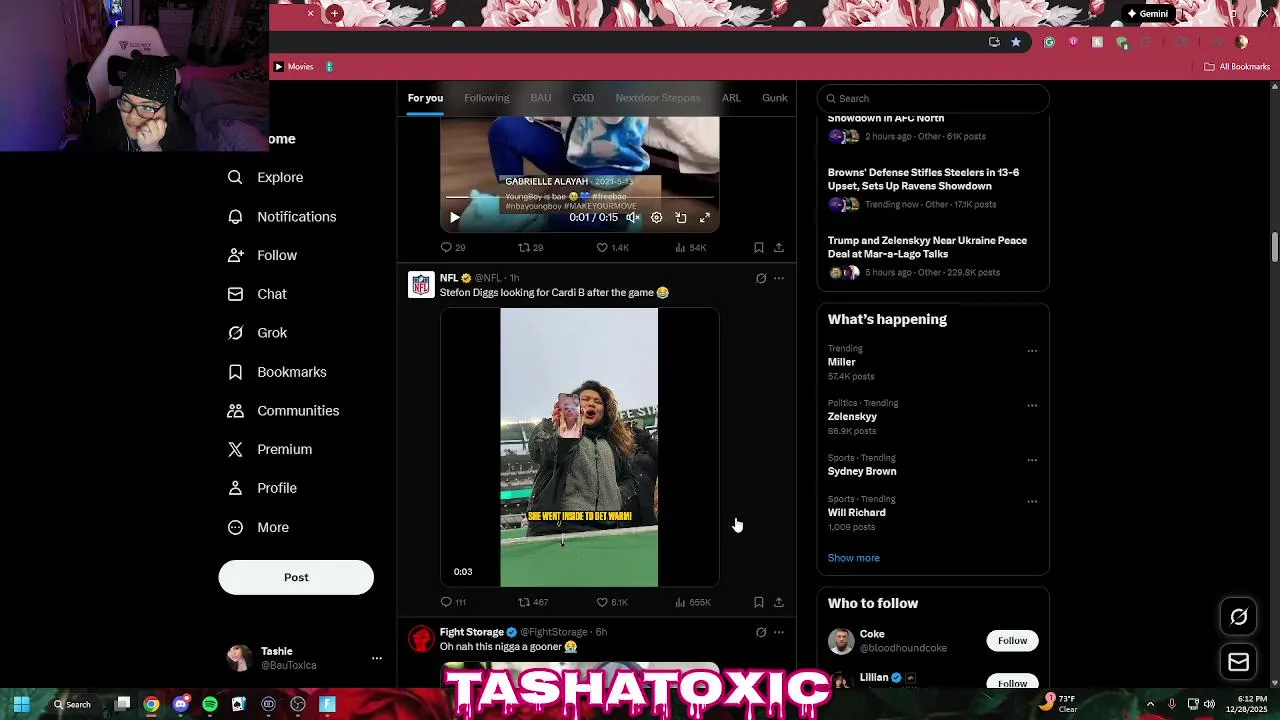1280x720 pixels.
Task: Switch to the Following tab
Action: coord(487,98)
